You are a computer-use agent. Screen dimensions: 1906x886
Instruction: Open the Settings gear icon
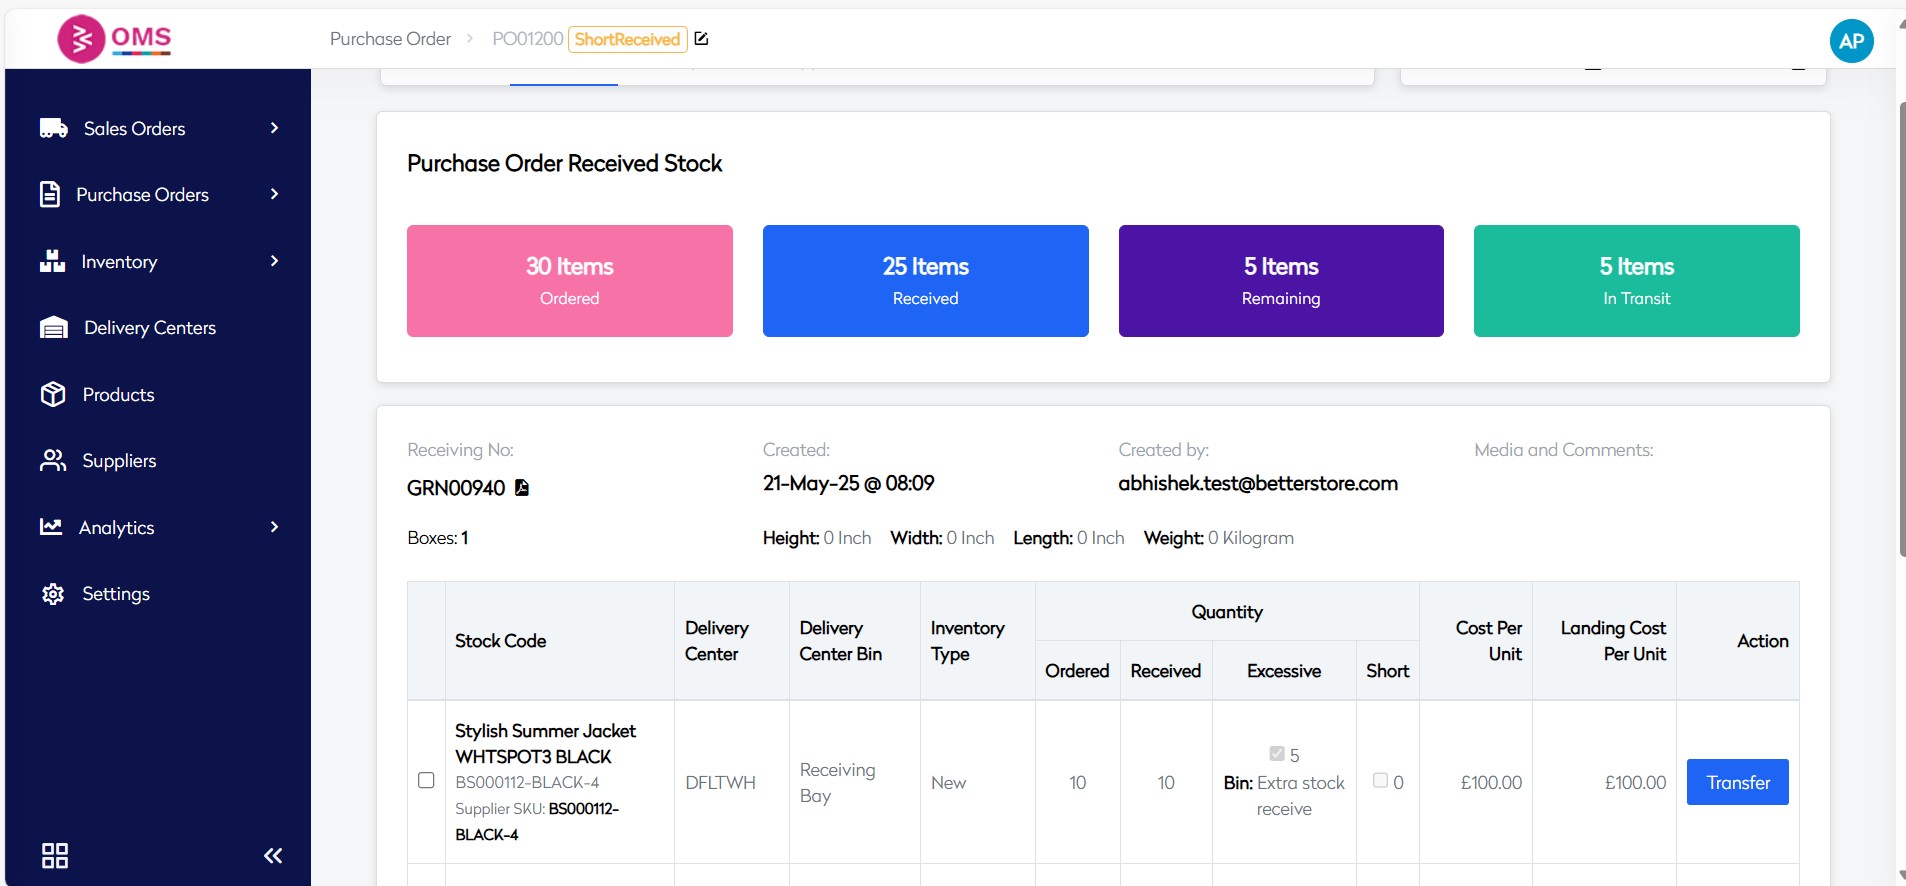53,594
